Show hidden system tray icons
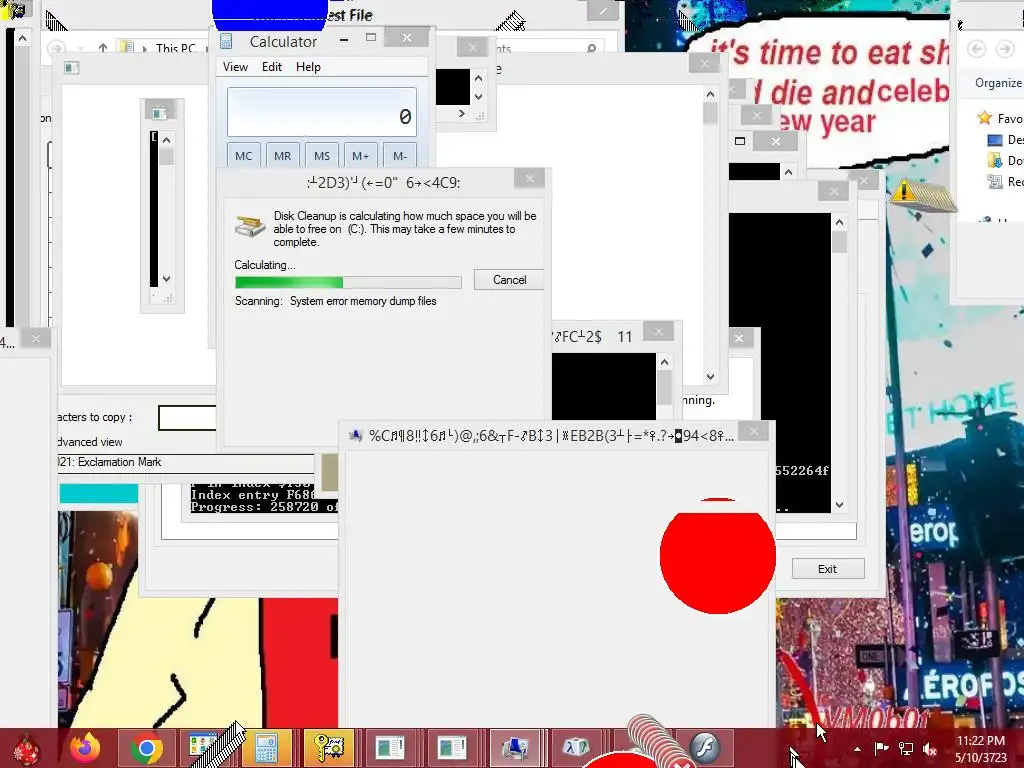The image size is (1024, 768). pos(857,749)
